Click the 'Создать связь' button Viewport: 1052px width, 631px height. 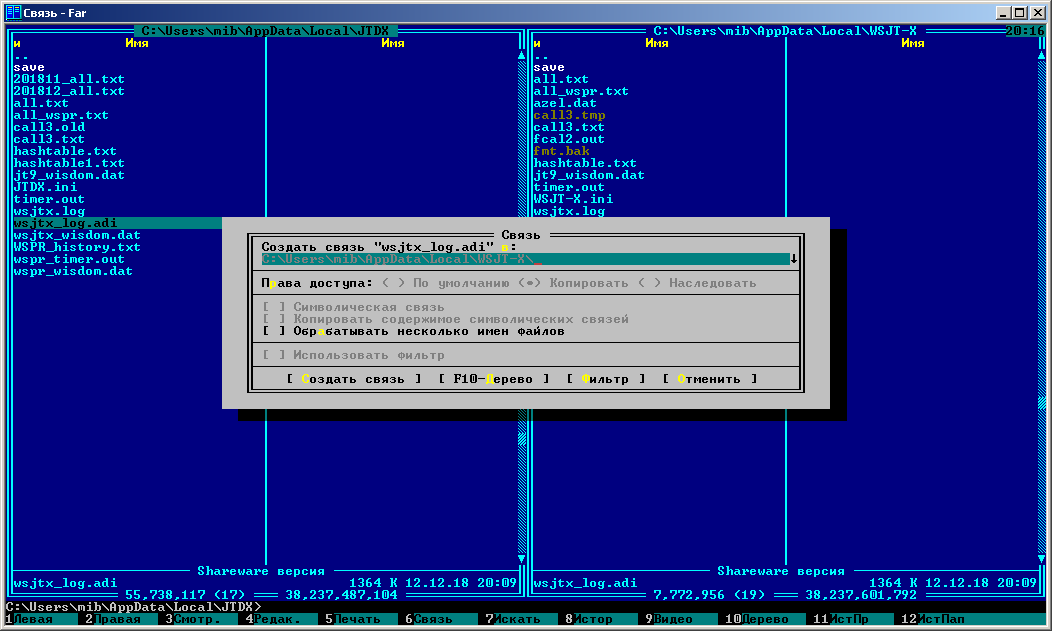pyautogui.click(x=346, y=379)
